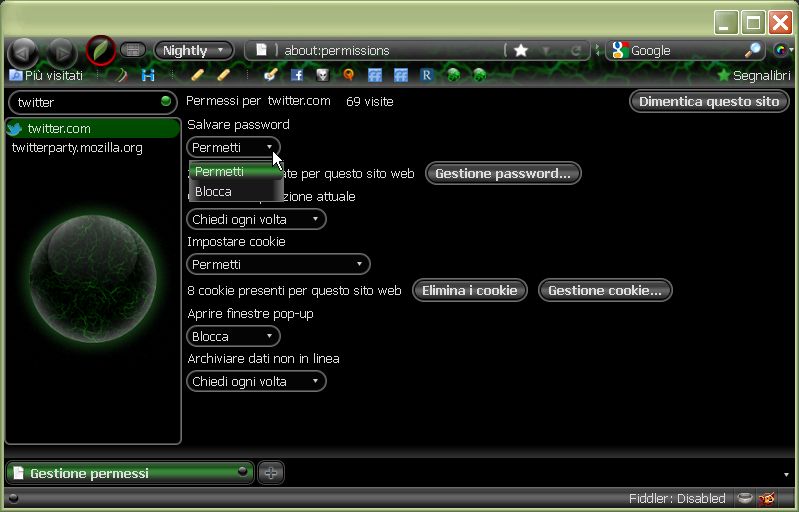Open Più visitati bookmarks folder
This screenshot has width=799, height=512.
click(x=46, y=75)
